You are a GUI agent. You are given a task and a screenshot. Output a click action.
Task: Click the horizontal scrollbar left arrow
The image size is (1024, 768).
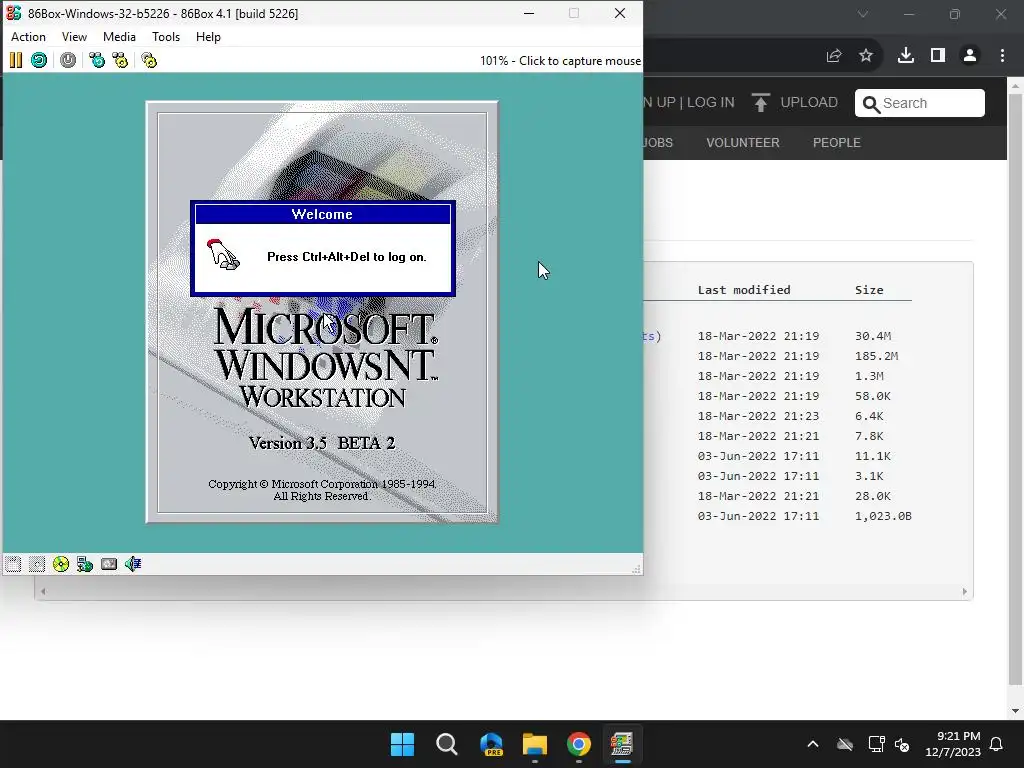43,592
